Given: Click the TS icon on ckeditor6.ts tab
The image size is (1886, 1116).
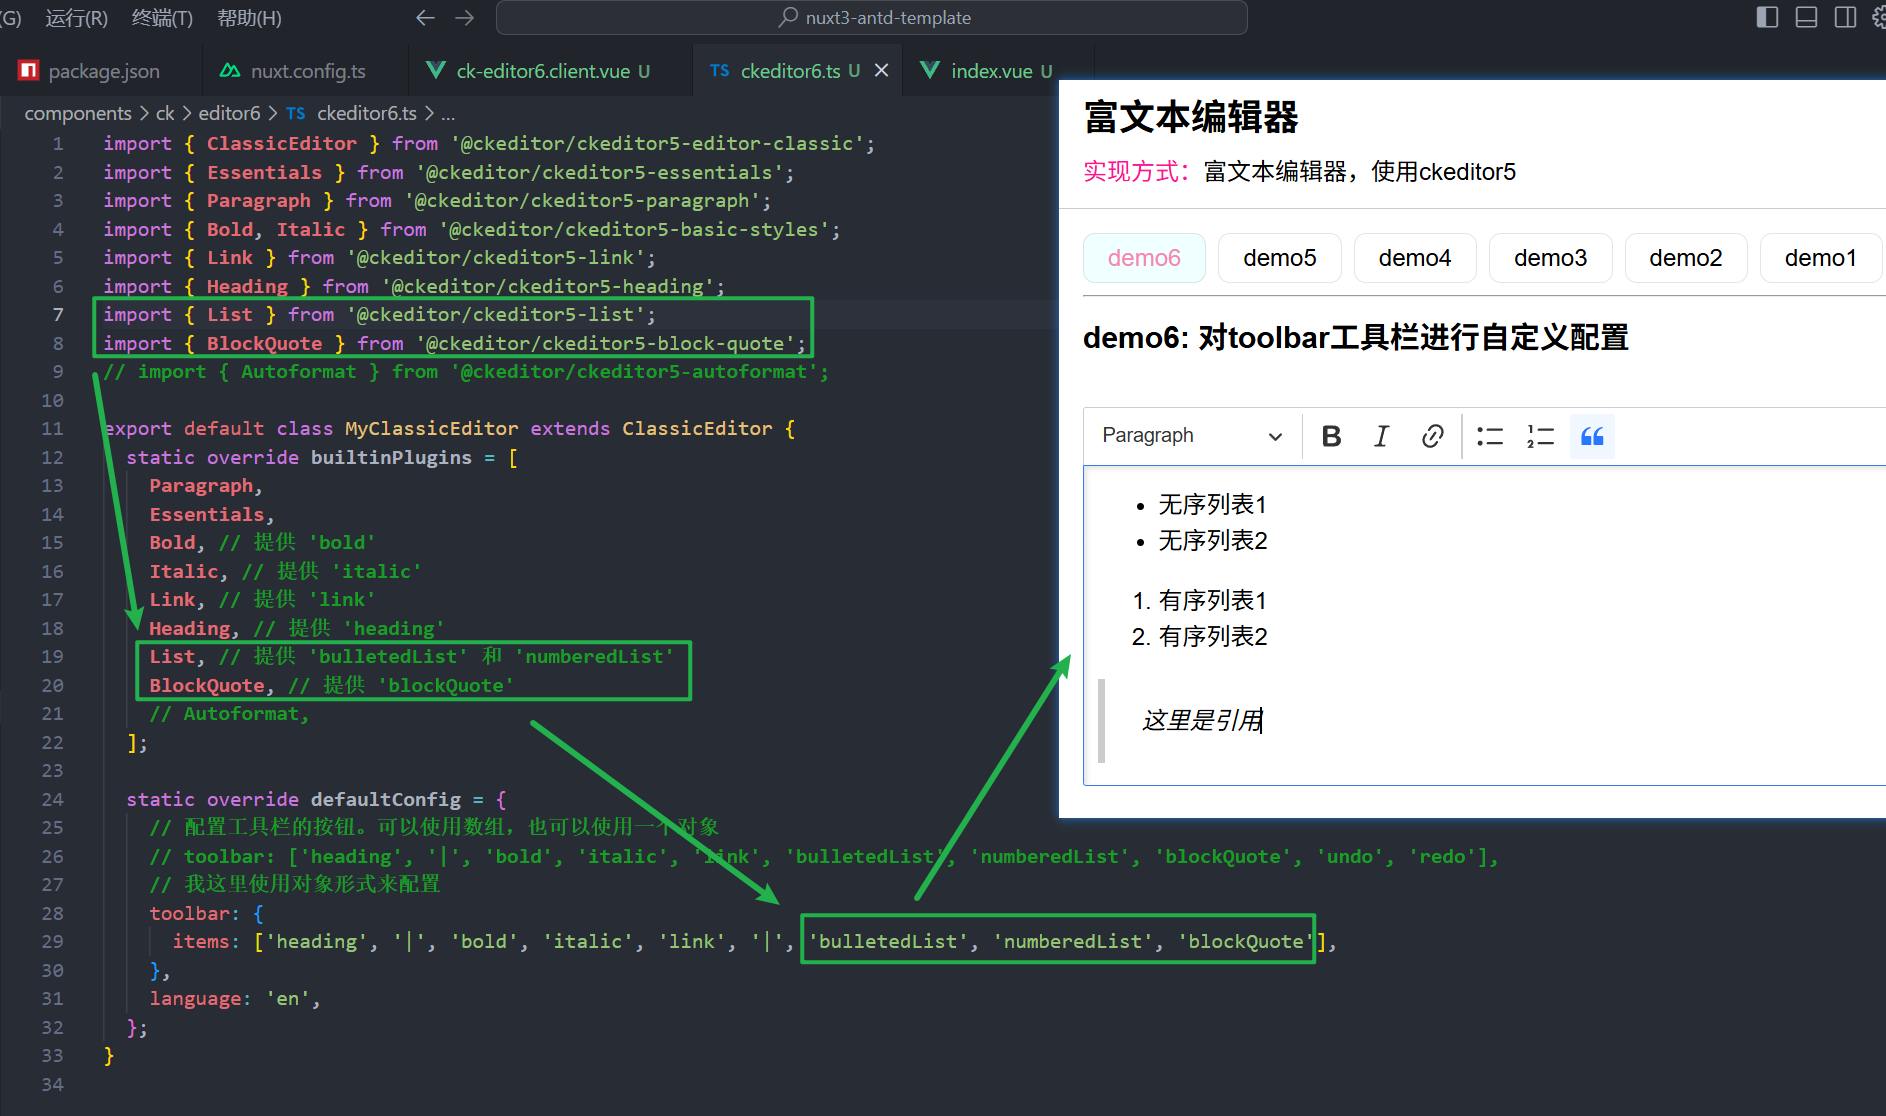Looking at the screenshot, I should pos(720,70).
